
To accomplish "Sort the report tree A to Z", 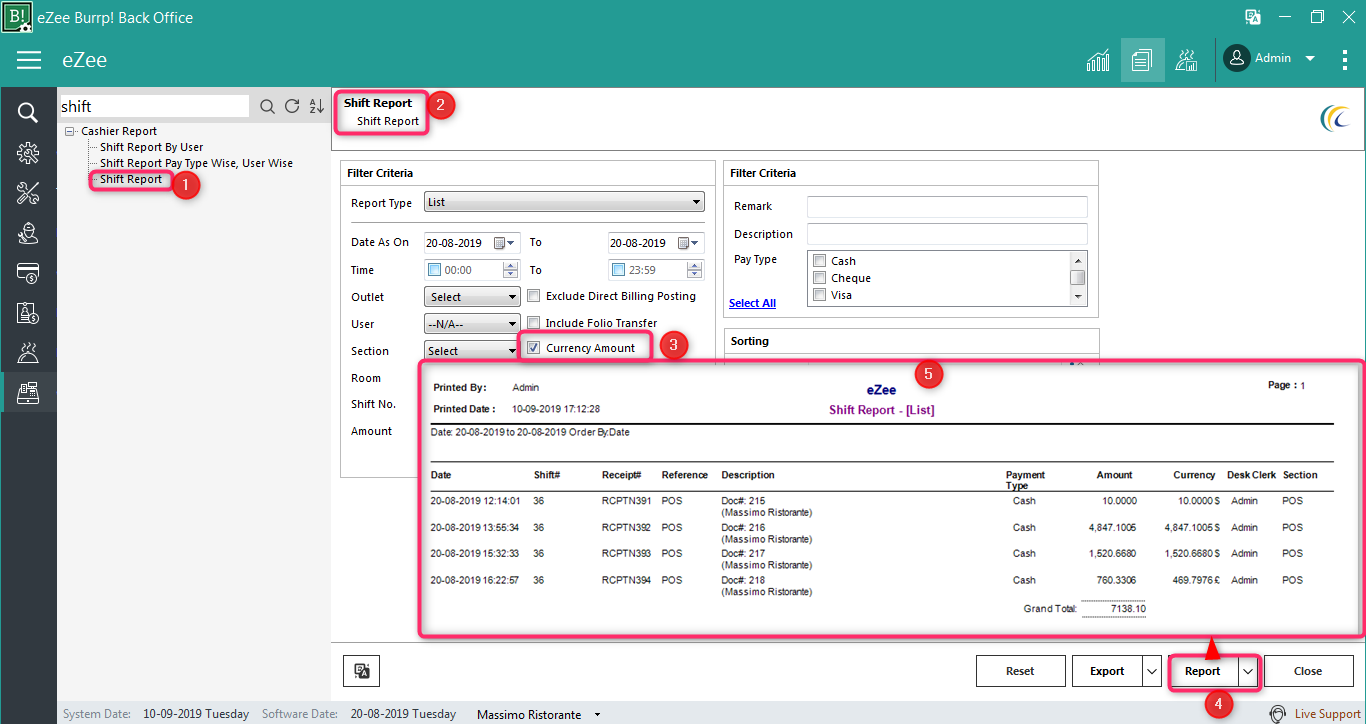I will pos(317,107).
